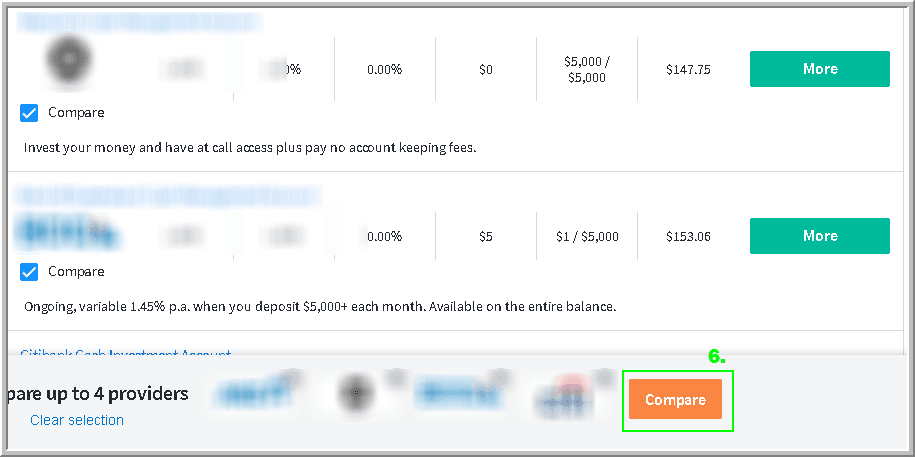The width and height of the screenshot is (915, 457).
Task: Open the first account's blurred title link
Action: 140,20
